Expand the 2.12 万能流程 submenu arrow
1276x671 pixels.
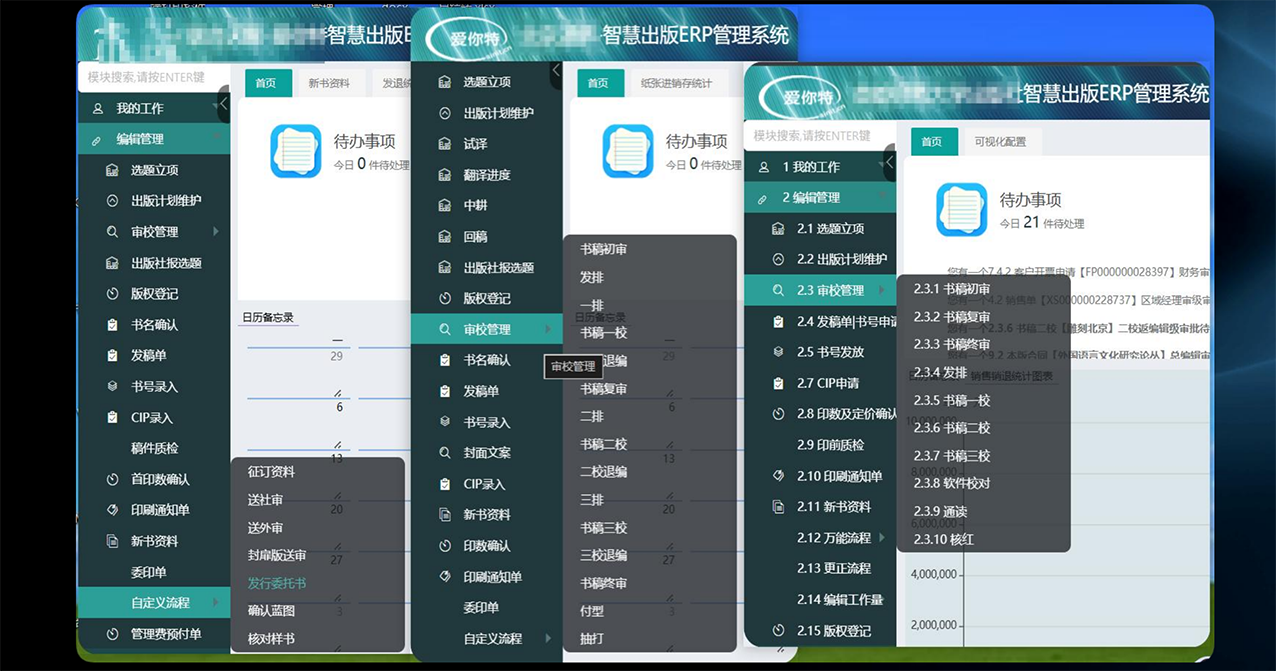[x=881, y=538]
